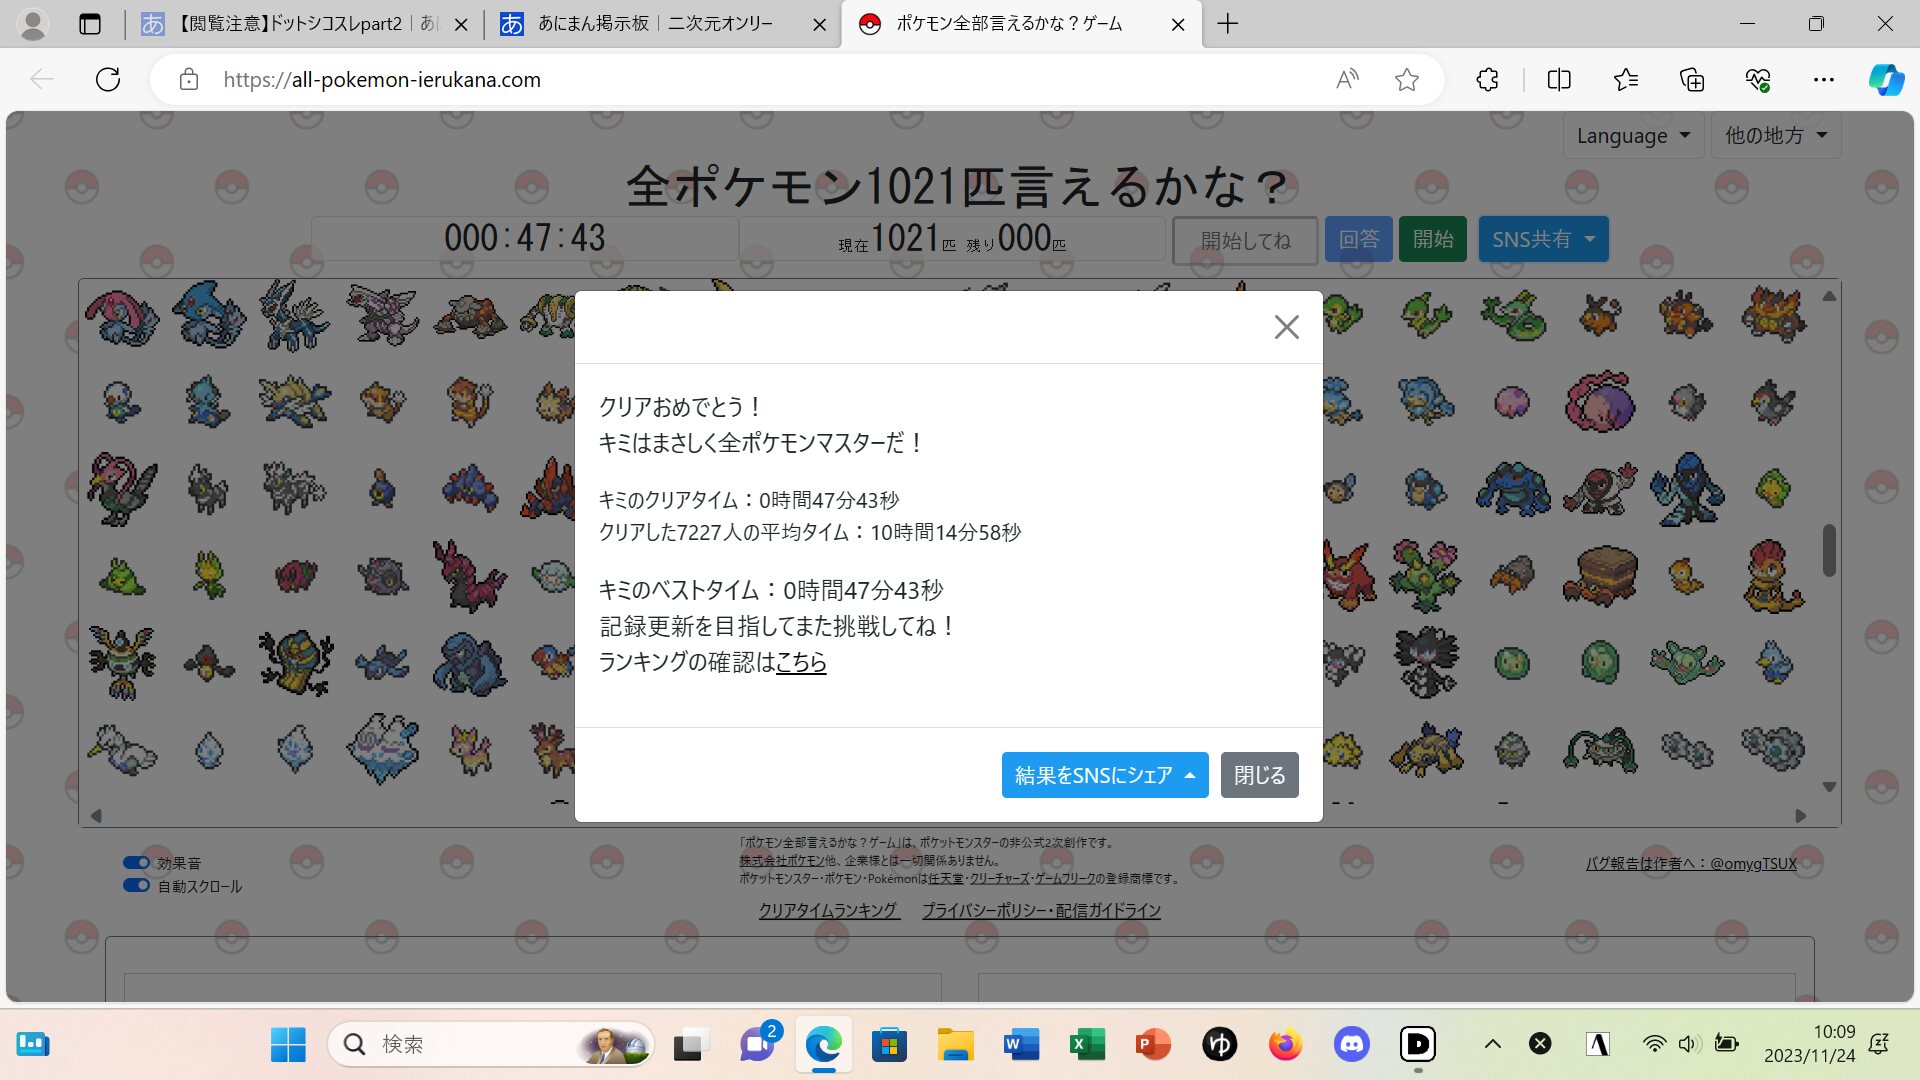Screen dimensions: 1920x1080
Task: Click the taskbar 検索 search box
Action: coord(490,1045)
